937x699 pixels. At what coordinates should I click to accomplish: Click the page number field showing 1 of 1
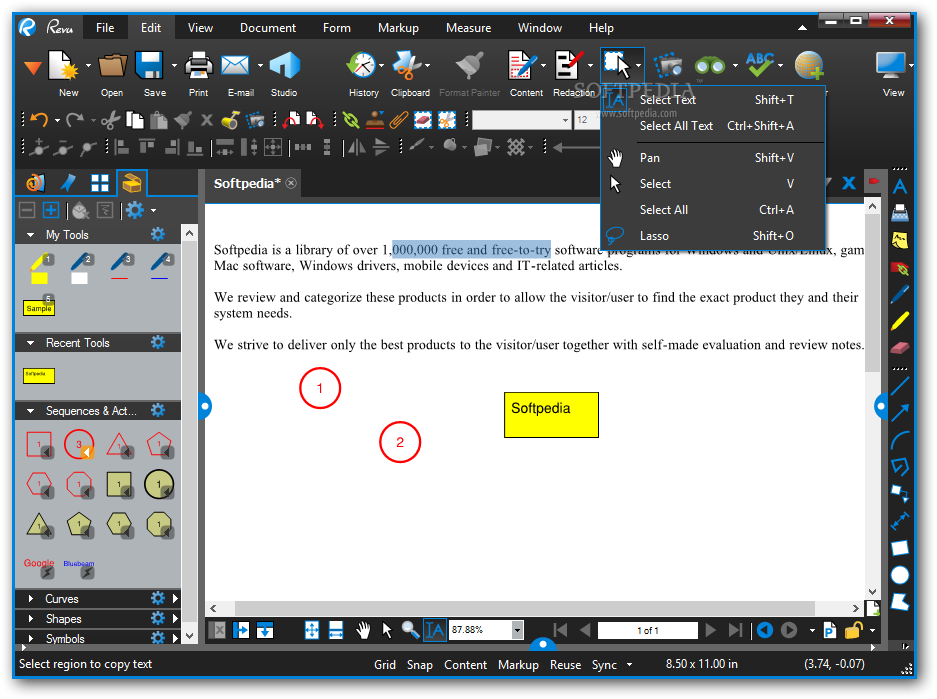click(x=648, y=630)
